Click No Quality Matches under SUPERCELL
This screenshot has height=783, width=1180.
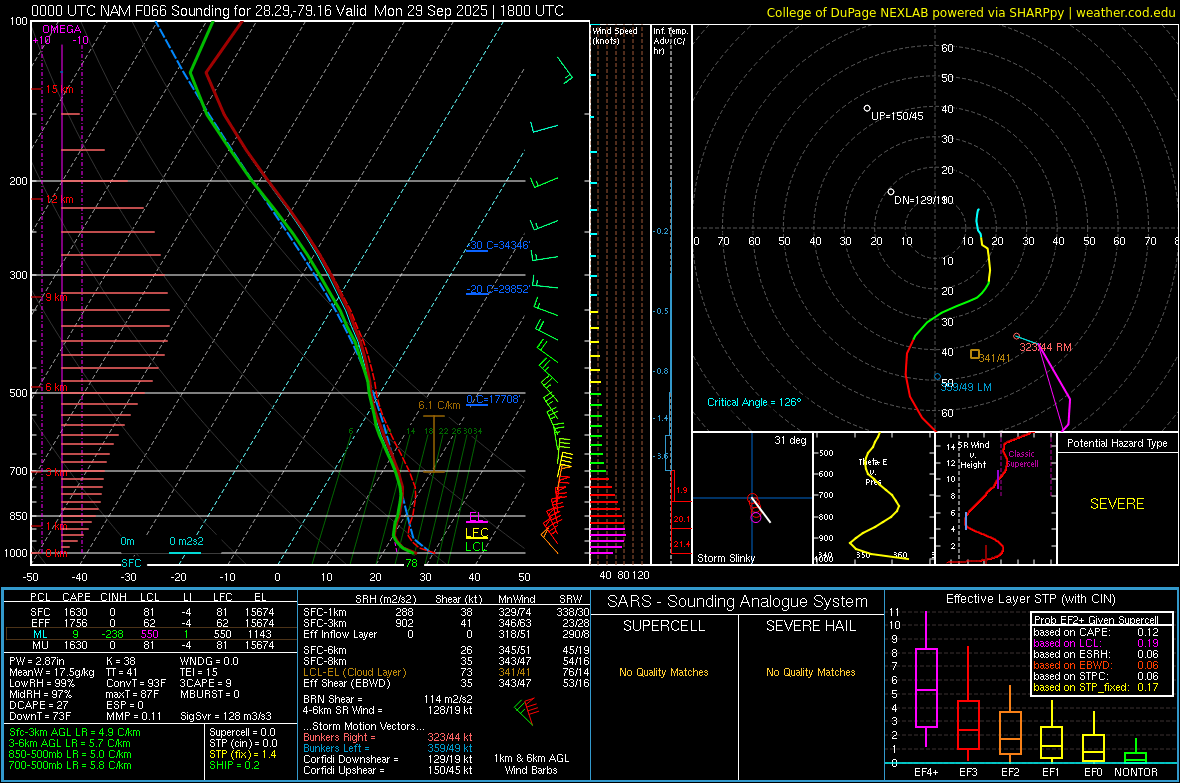pos(664,672)
